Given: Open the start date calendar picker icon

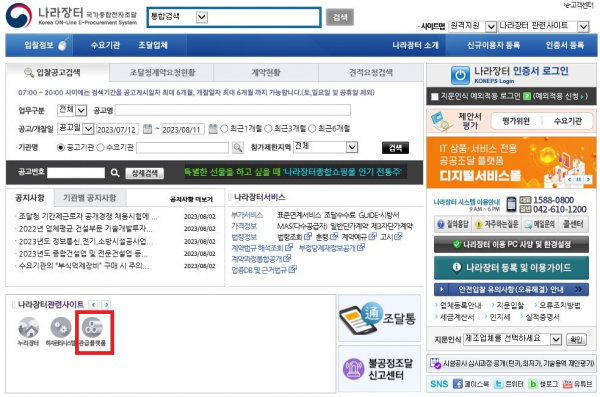Looking at the screenshot, I should [x=147, y=129].
